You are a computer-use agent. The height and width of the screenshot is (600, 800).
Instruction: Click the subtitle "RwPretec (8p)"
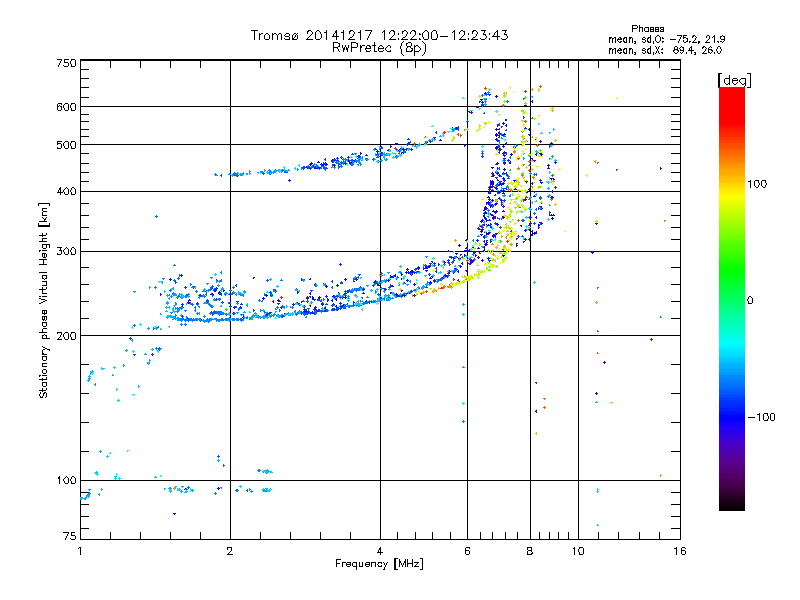pyautogui.click(x=379, y=48)
